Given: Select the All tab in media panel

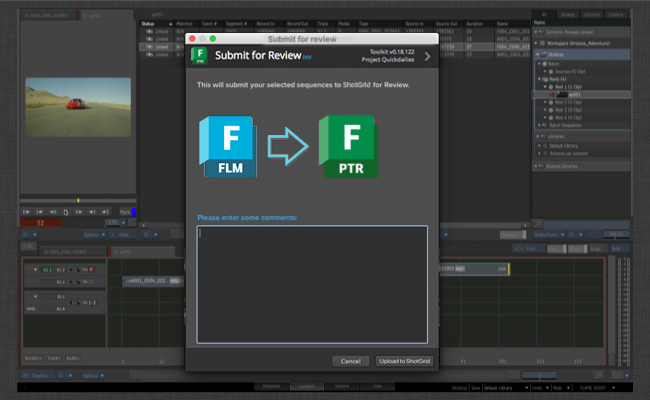Looking at the screenshot, I should [544, 15].
